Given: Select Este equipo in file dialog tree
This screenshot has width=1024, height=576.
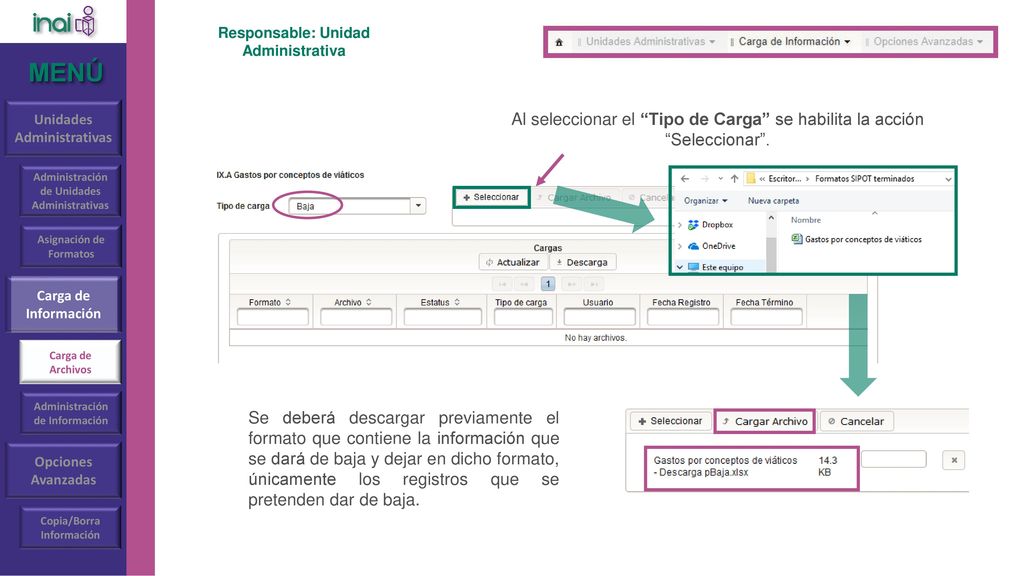Looking at the screenshot, I should pos(716,267).
